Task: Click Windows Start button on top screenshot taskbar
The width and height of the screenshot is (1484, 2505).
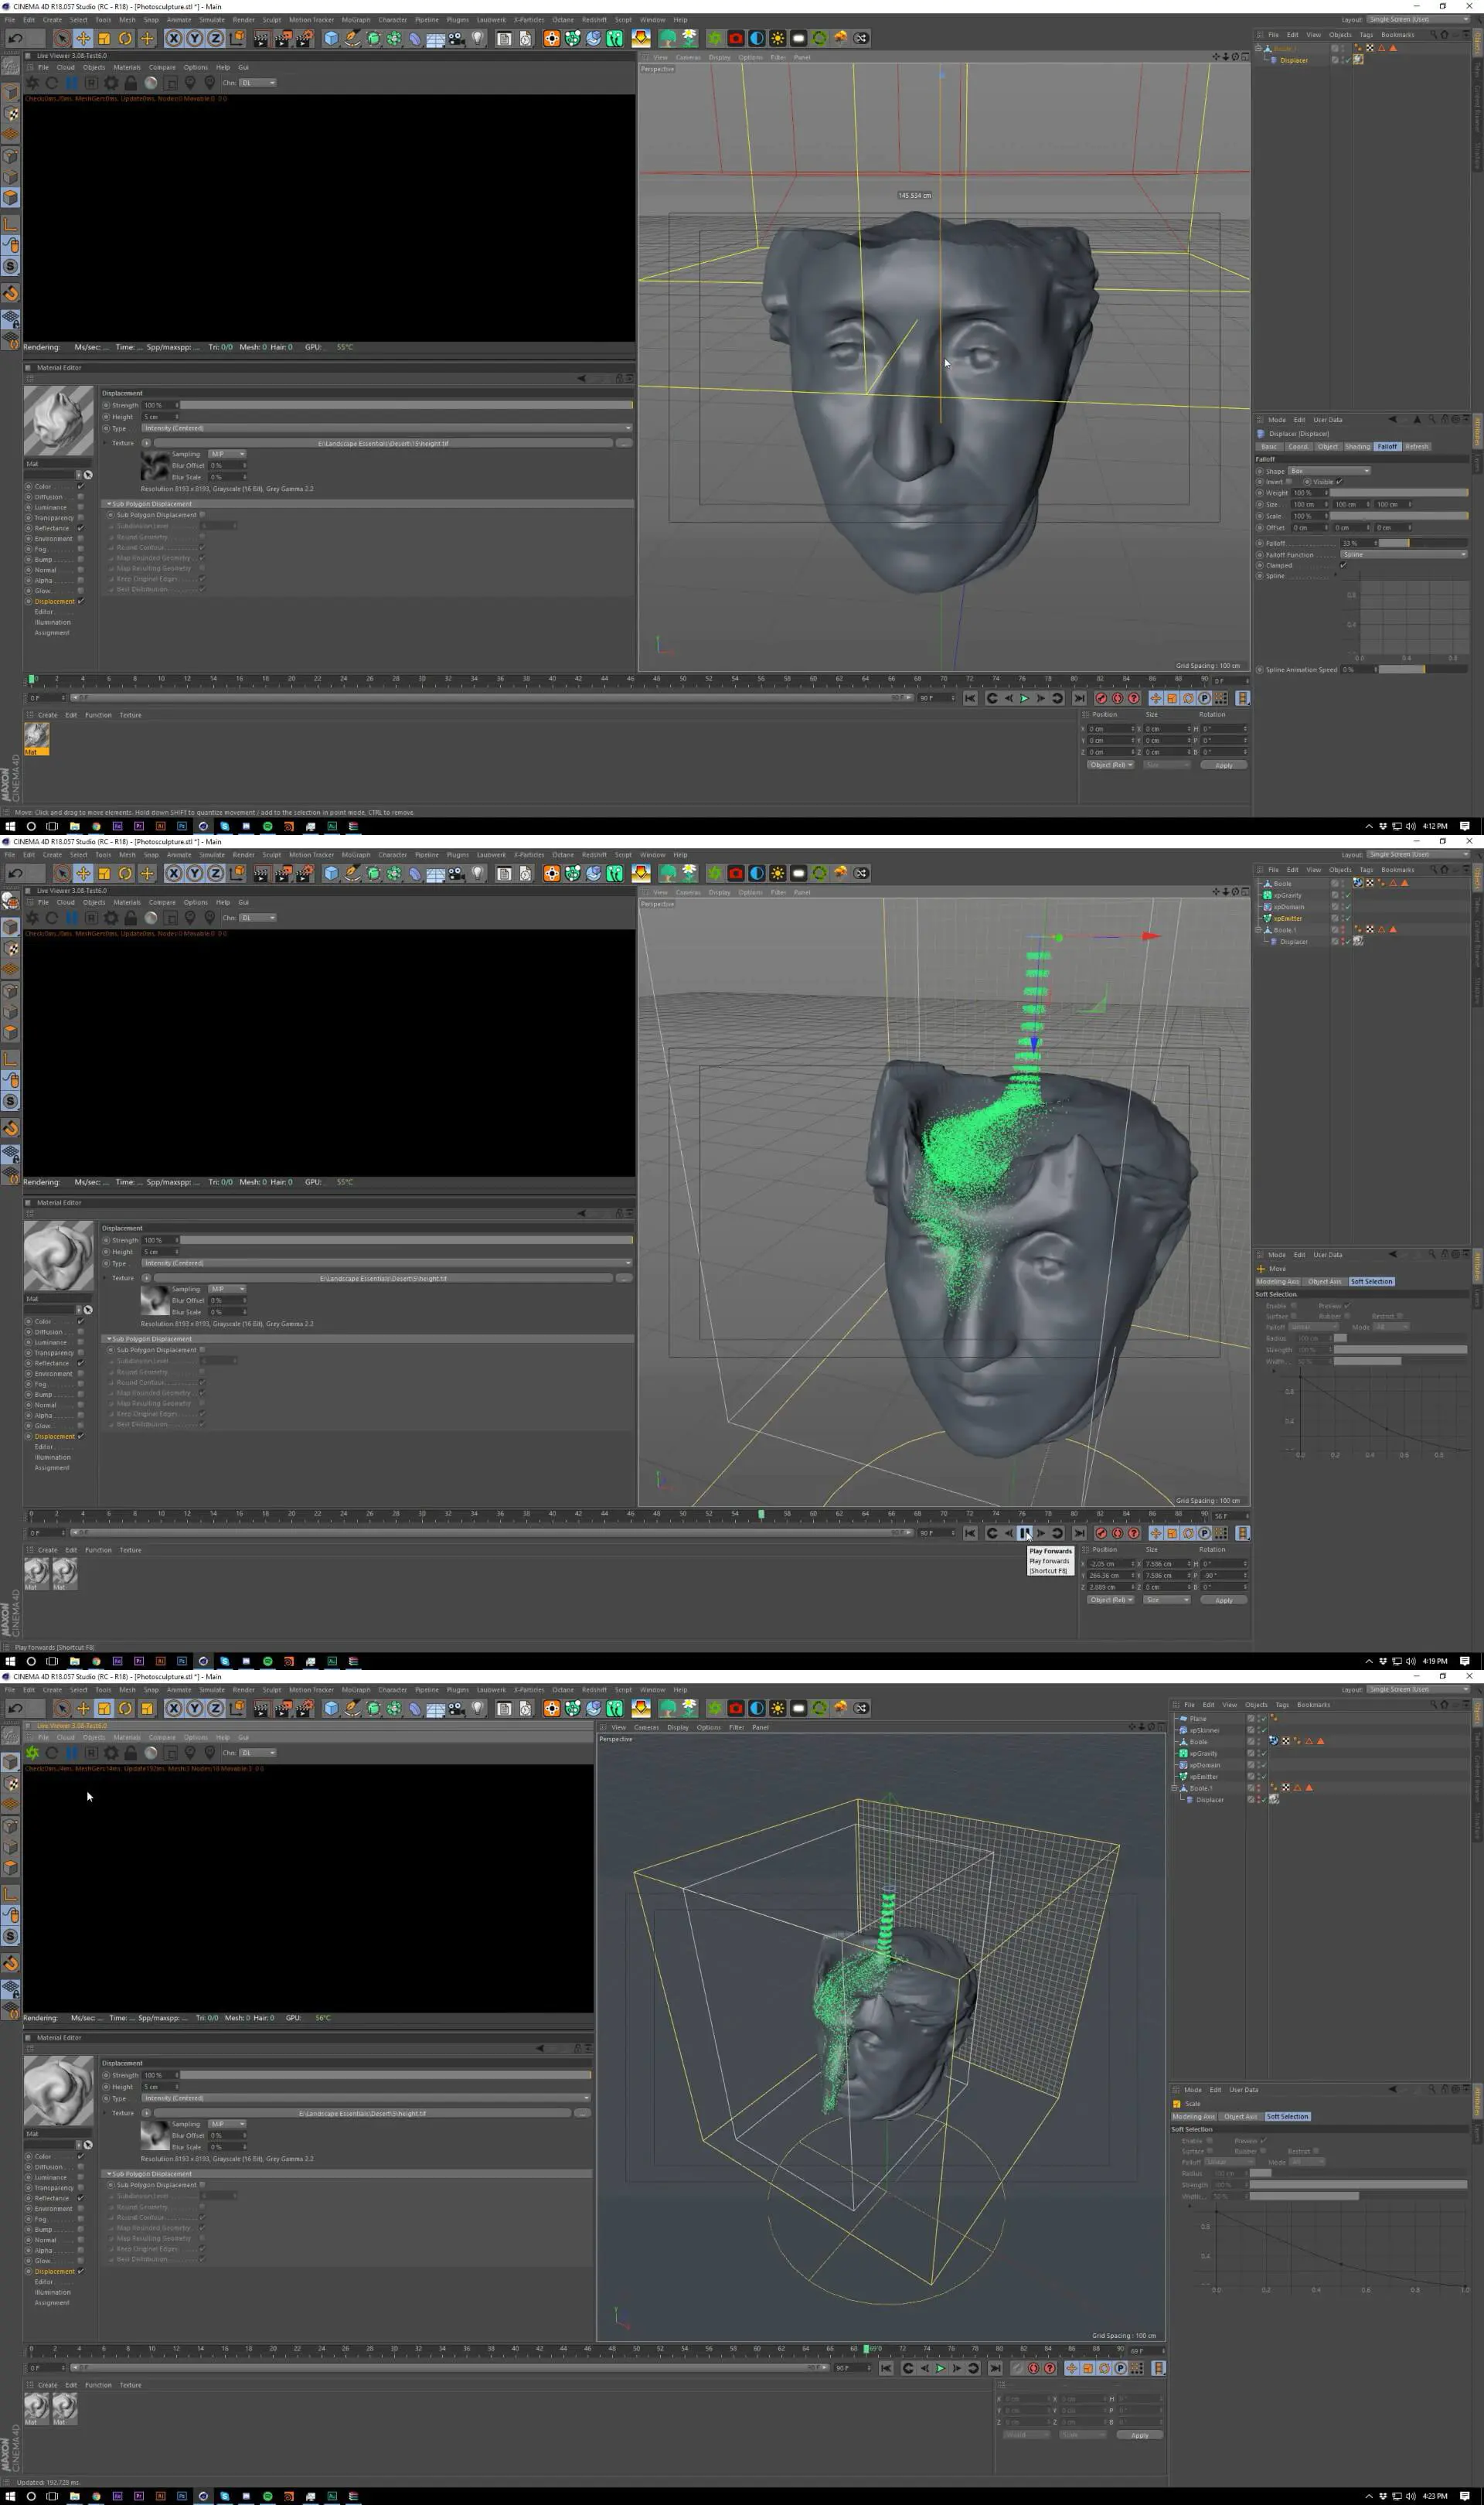Action: (10, 826)
